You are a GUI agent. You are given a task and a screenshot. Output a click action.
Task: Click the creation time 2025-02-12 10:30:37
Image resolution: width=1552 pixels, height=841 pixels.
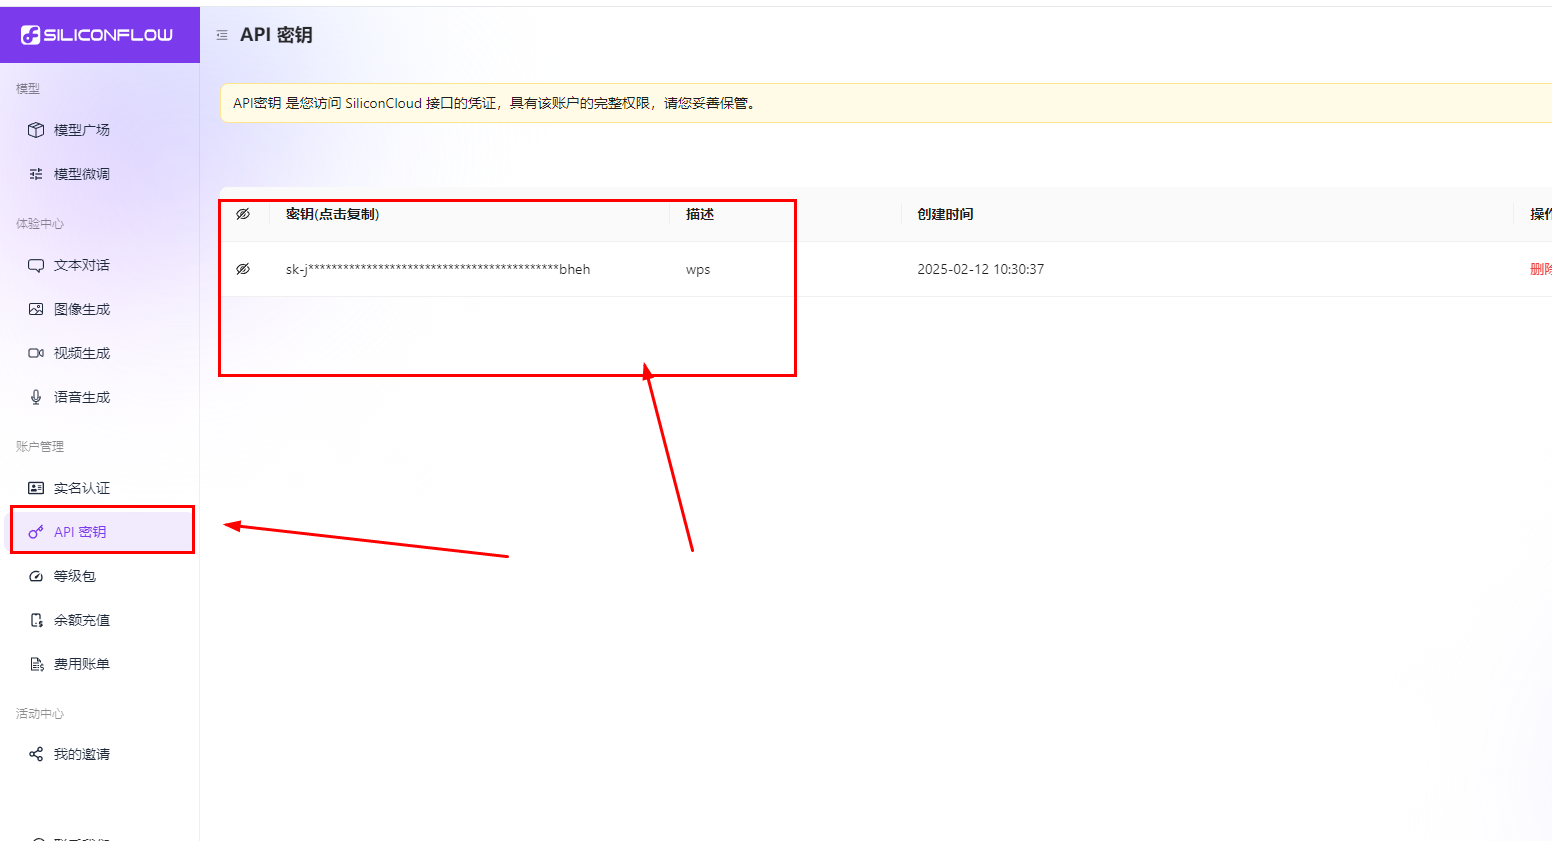point(981,269)
